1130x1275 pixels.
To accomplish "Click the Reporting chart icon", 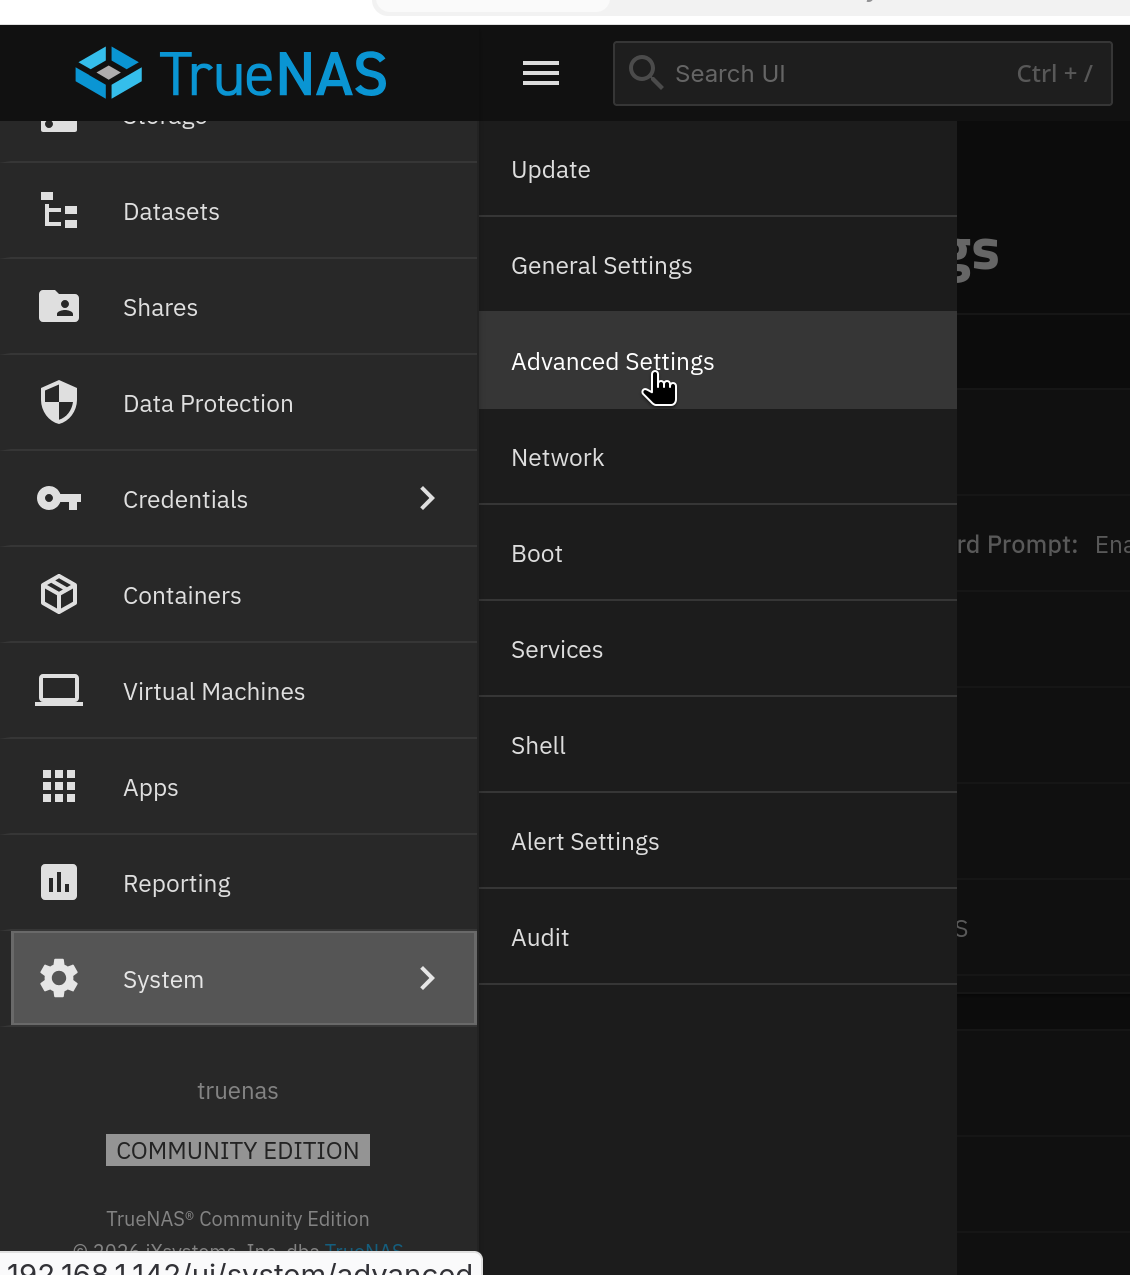I will [x=59, y=882].
